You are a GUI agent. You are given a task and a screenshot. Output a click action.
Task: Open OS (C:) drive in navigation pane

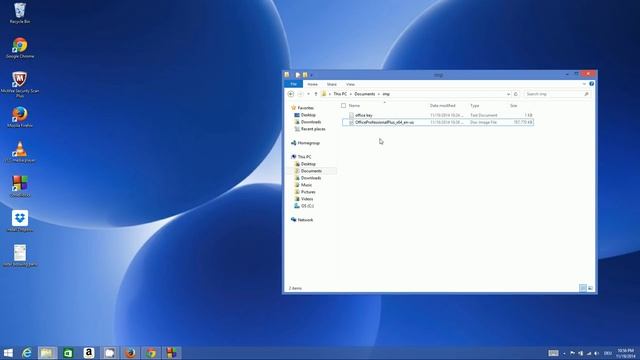click(x=307, y=206)
